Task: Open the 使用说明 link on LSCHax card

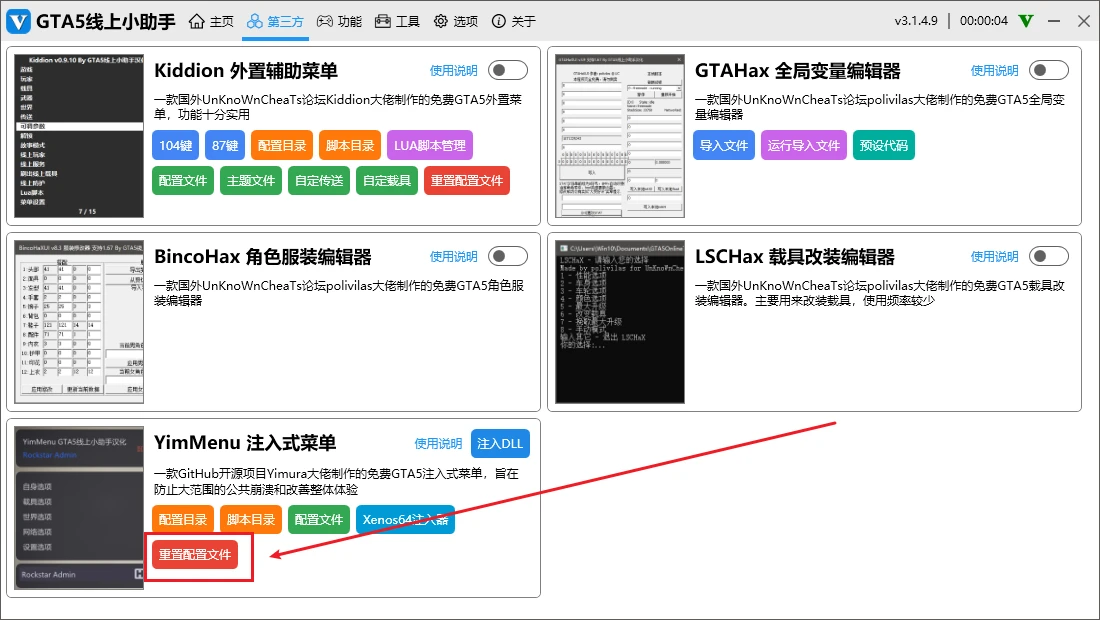Action: click(993, 256)
